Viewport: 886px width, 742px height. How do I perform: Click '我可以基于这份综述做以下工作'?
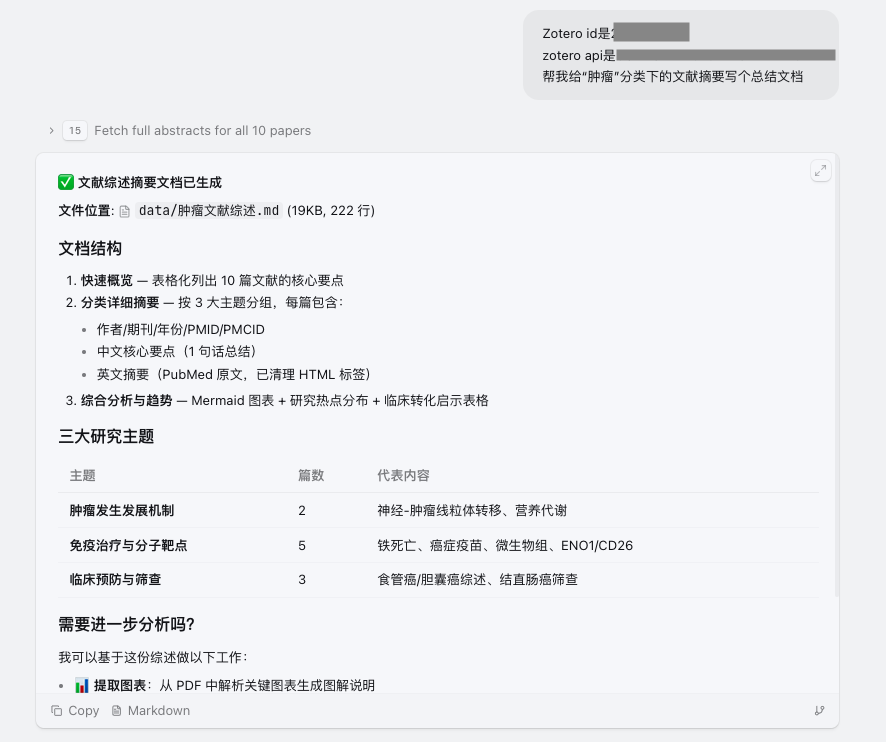coord(153,657)
